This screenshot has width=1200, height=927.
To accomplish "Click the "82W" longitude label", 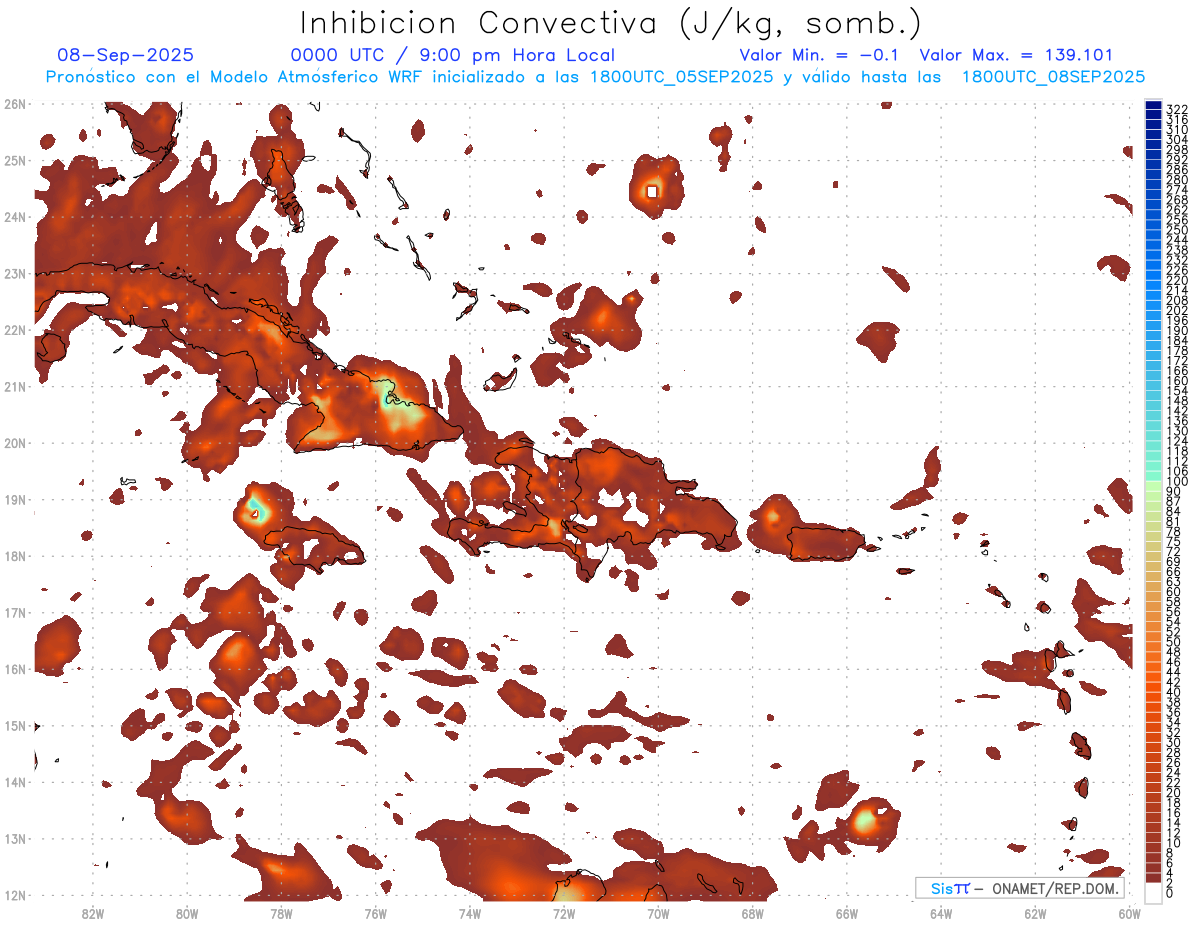I will point(92,913).
